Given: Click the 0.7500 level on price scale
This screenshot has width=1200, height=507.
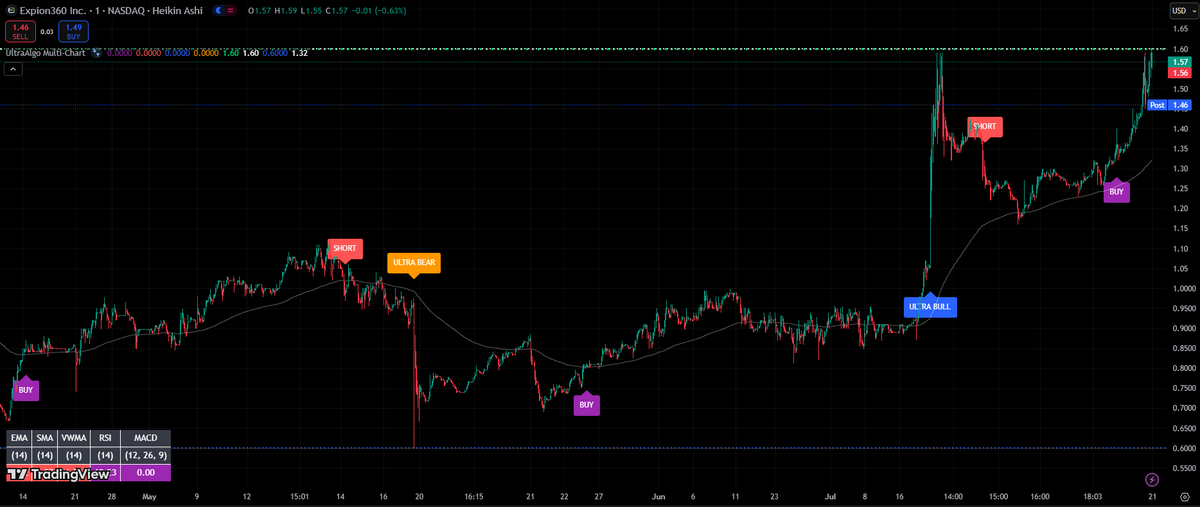Looking at the screenshot, I should (x=1184, y=388).
